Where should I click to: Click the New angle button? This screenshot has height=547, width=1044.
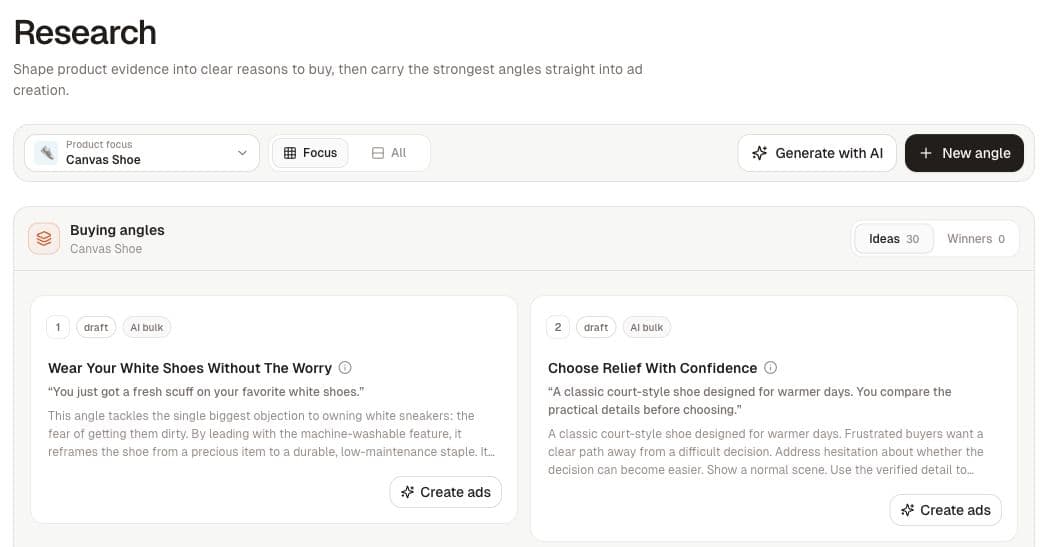(964, 153)
